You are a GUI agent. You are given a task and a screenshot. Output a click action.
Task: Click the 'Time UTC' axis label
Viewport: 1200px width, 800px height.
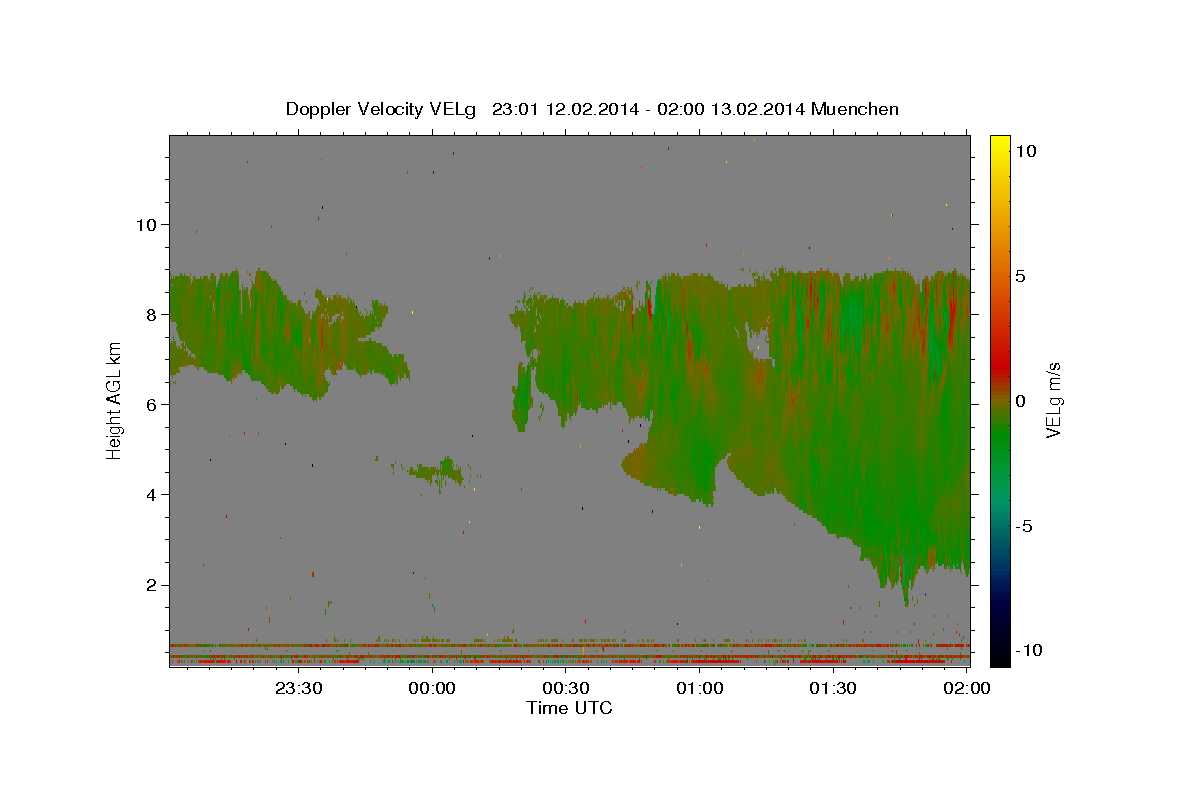[569, 708]
